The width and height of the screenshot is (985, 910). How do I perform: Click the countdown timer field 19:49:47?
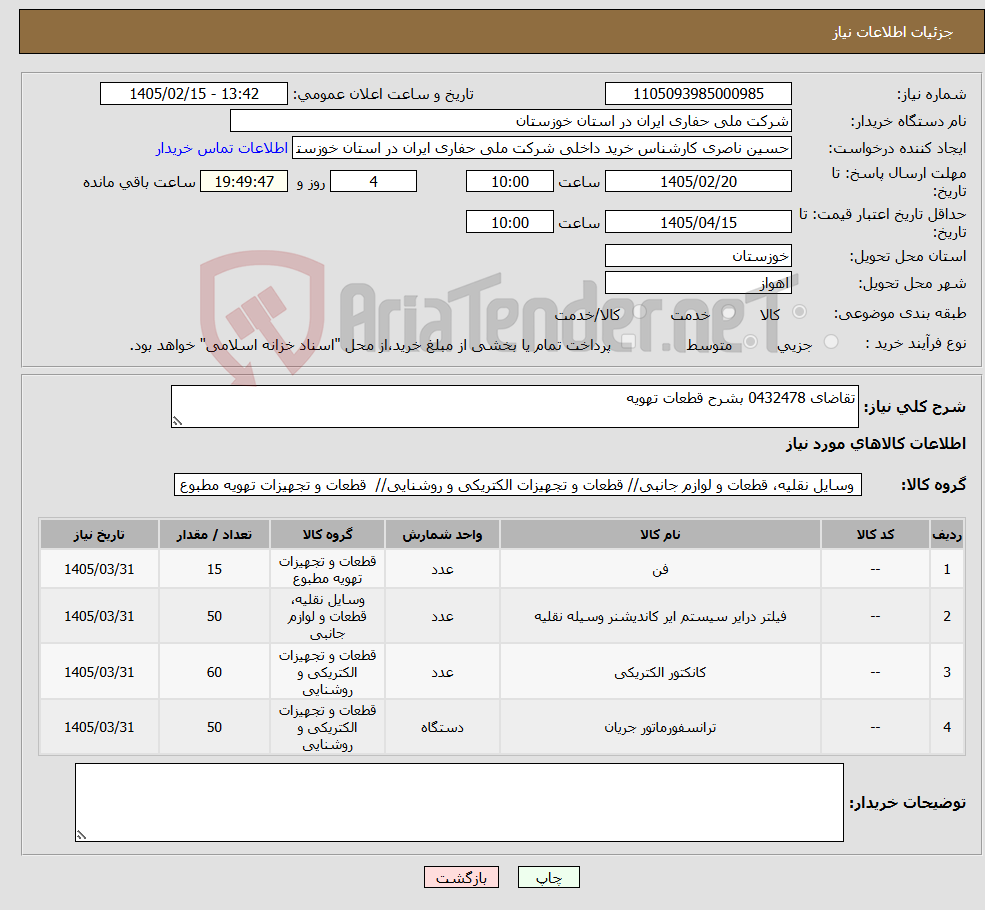point(244,182)
